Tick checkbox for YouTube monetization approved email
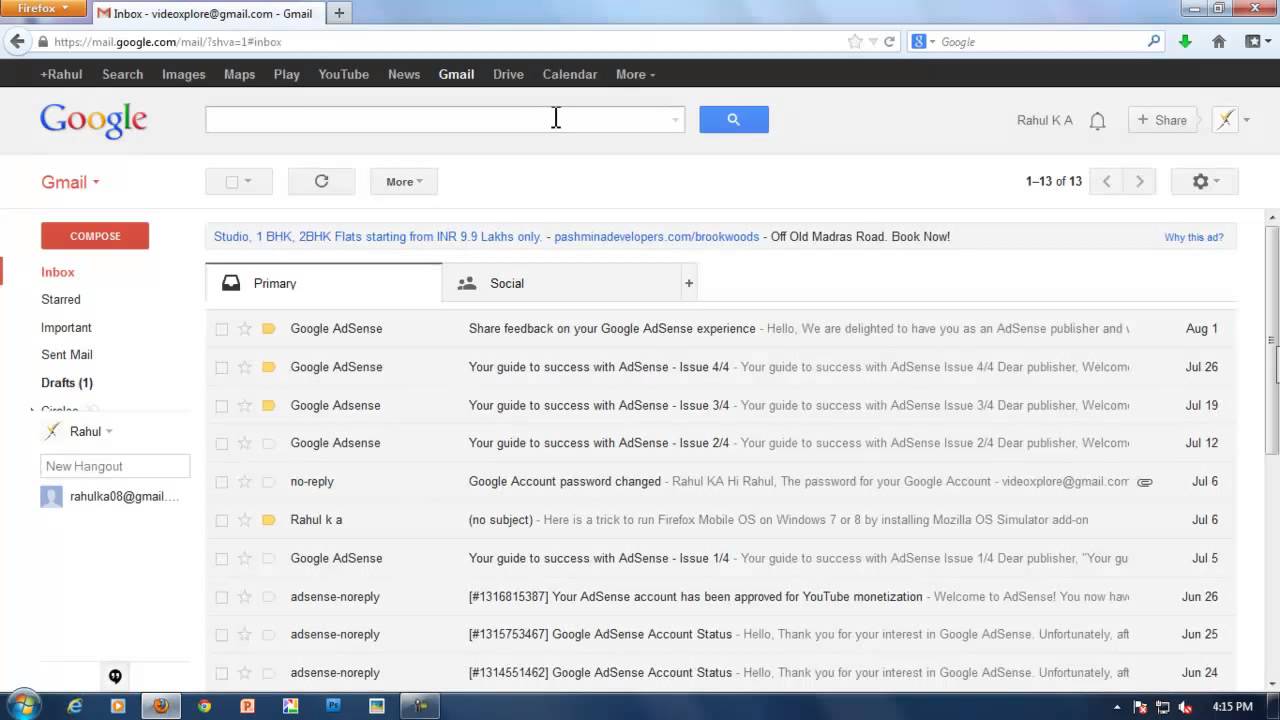 222,597
